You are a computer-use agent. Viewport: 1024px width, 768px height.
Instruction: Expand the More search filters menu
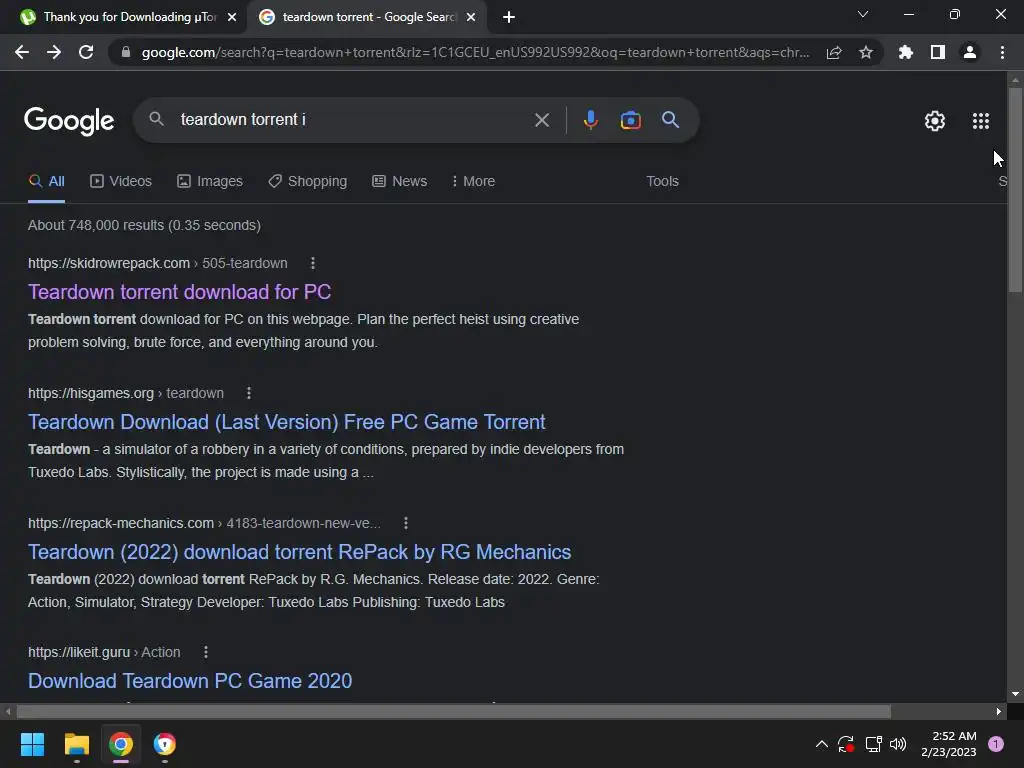[473, 181]
